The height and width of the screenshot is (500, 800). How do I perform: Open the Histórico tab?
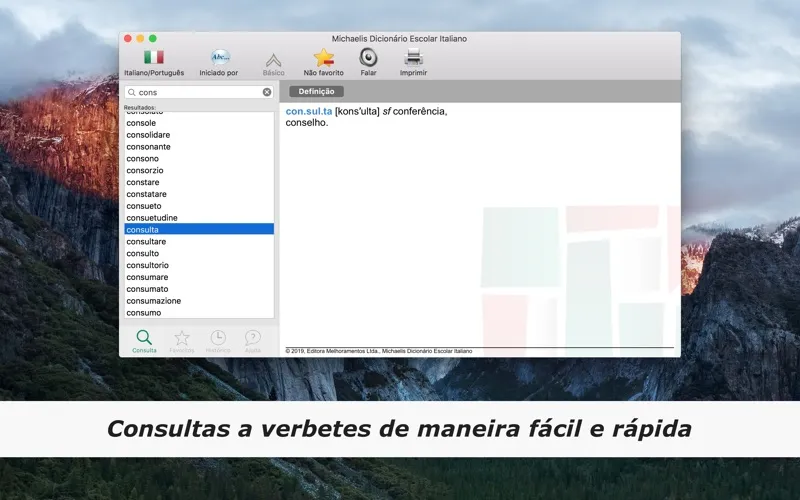pos(217,340)
